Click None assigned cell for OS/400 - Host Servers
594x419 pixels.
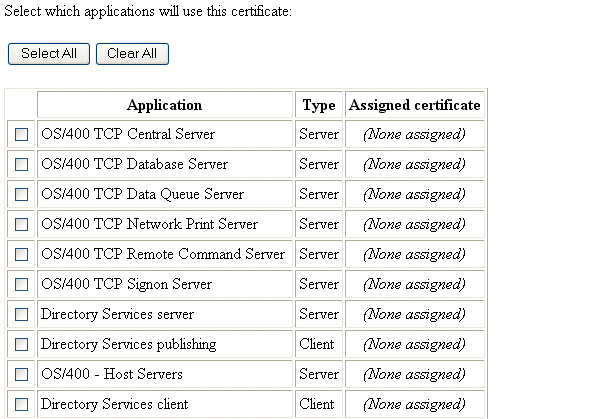pyautogui.click(x=414, y=374)
